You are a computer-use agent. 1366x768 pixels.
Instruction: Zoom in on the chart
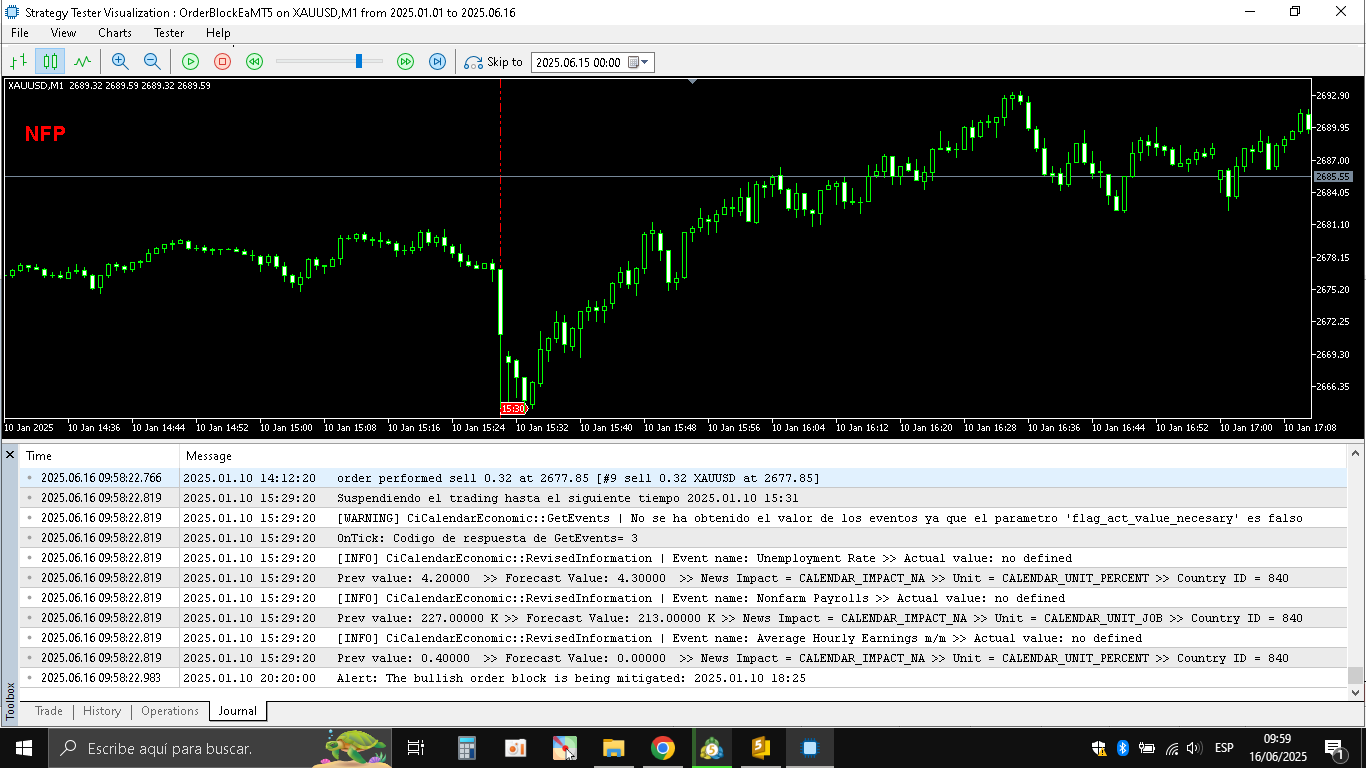click(x=120, y=62)
